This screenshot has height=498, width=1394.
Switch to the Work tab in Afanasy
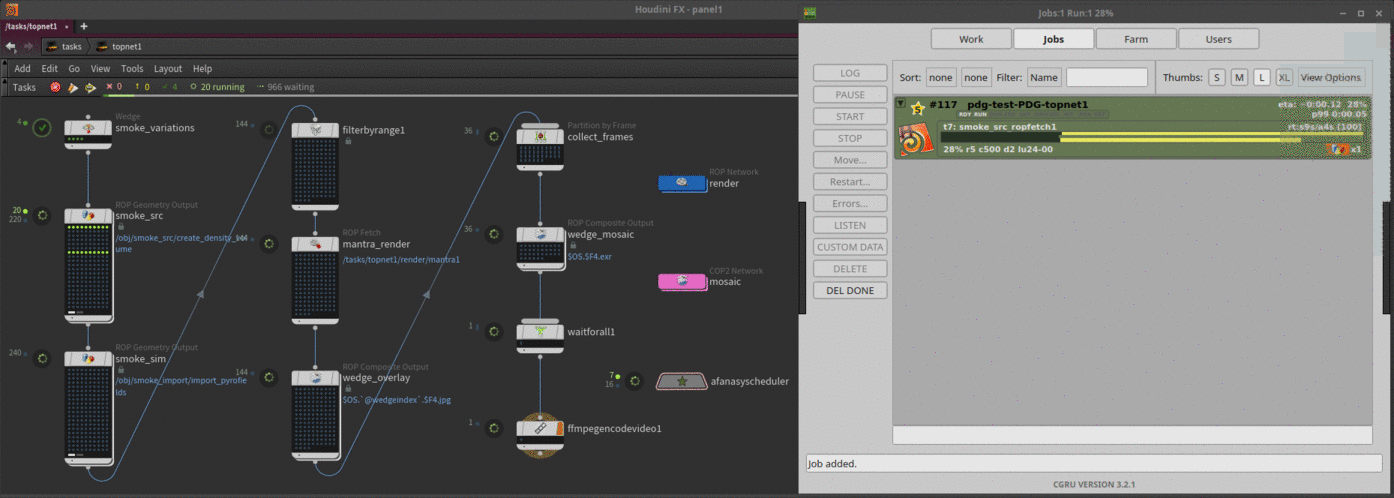coord(971,39)
